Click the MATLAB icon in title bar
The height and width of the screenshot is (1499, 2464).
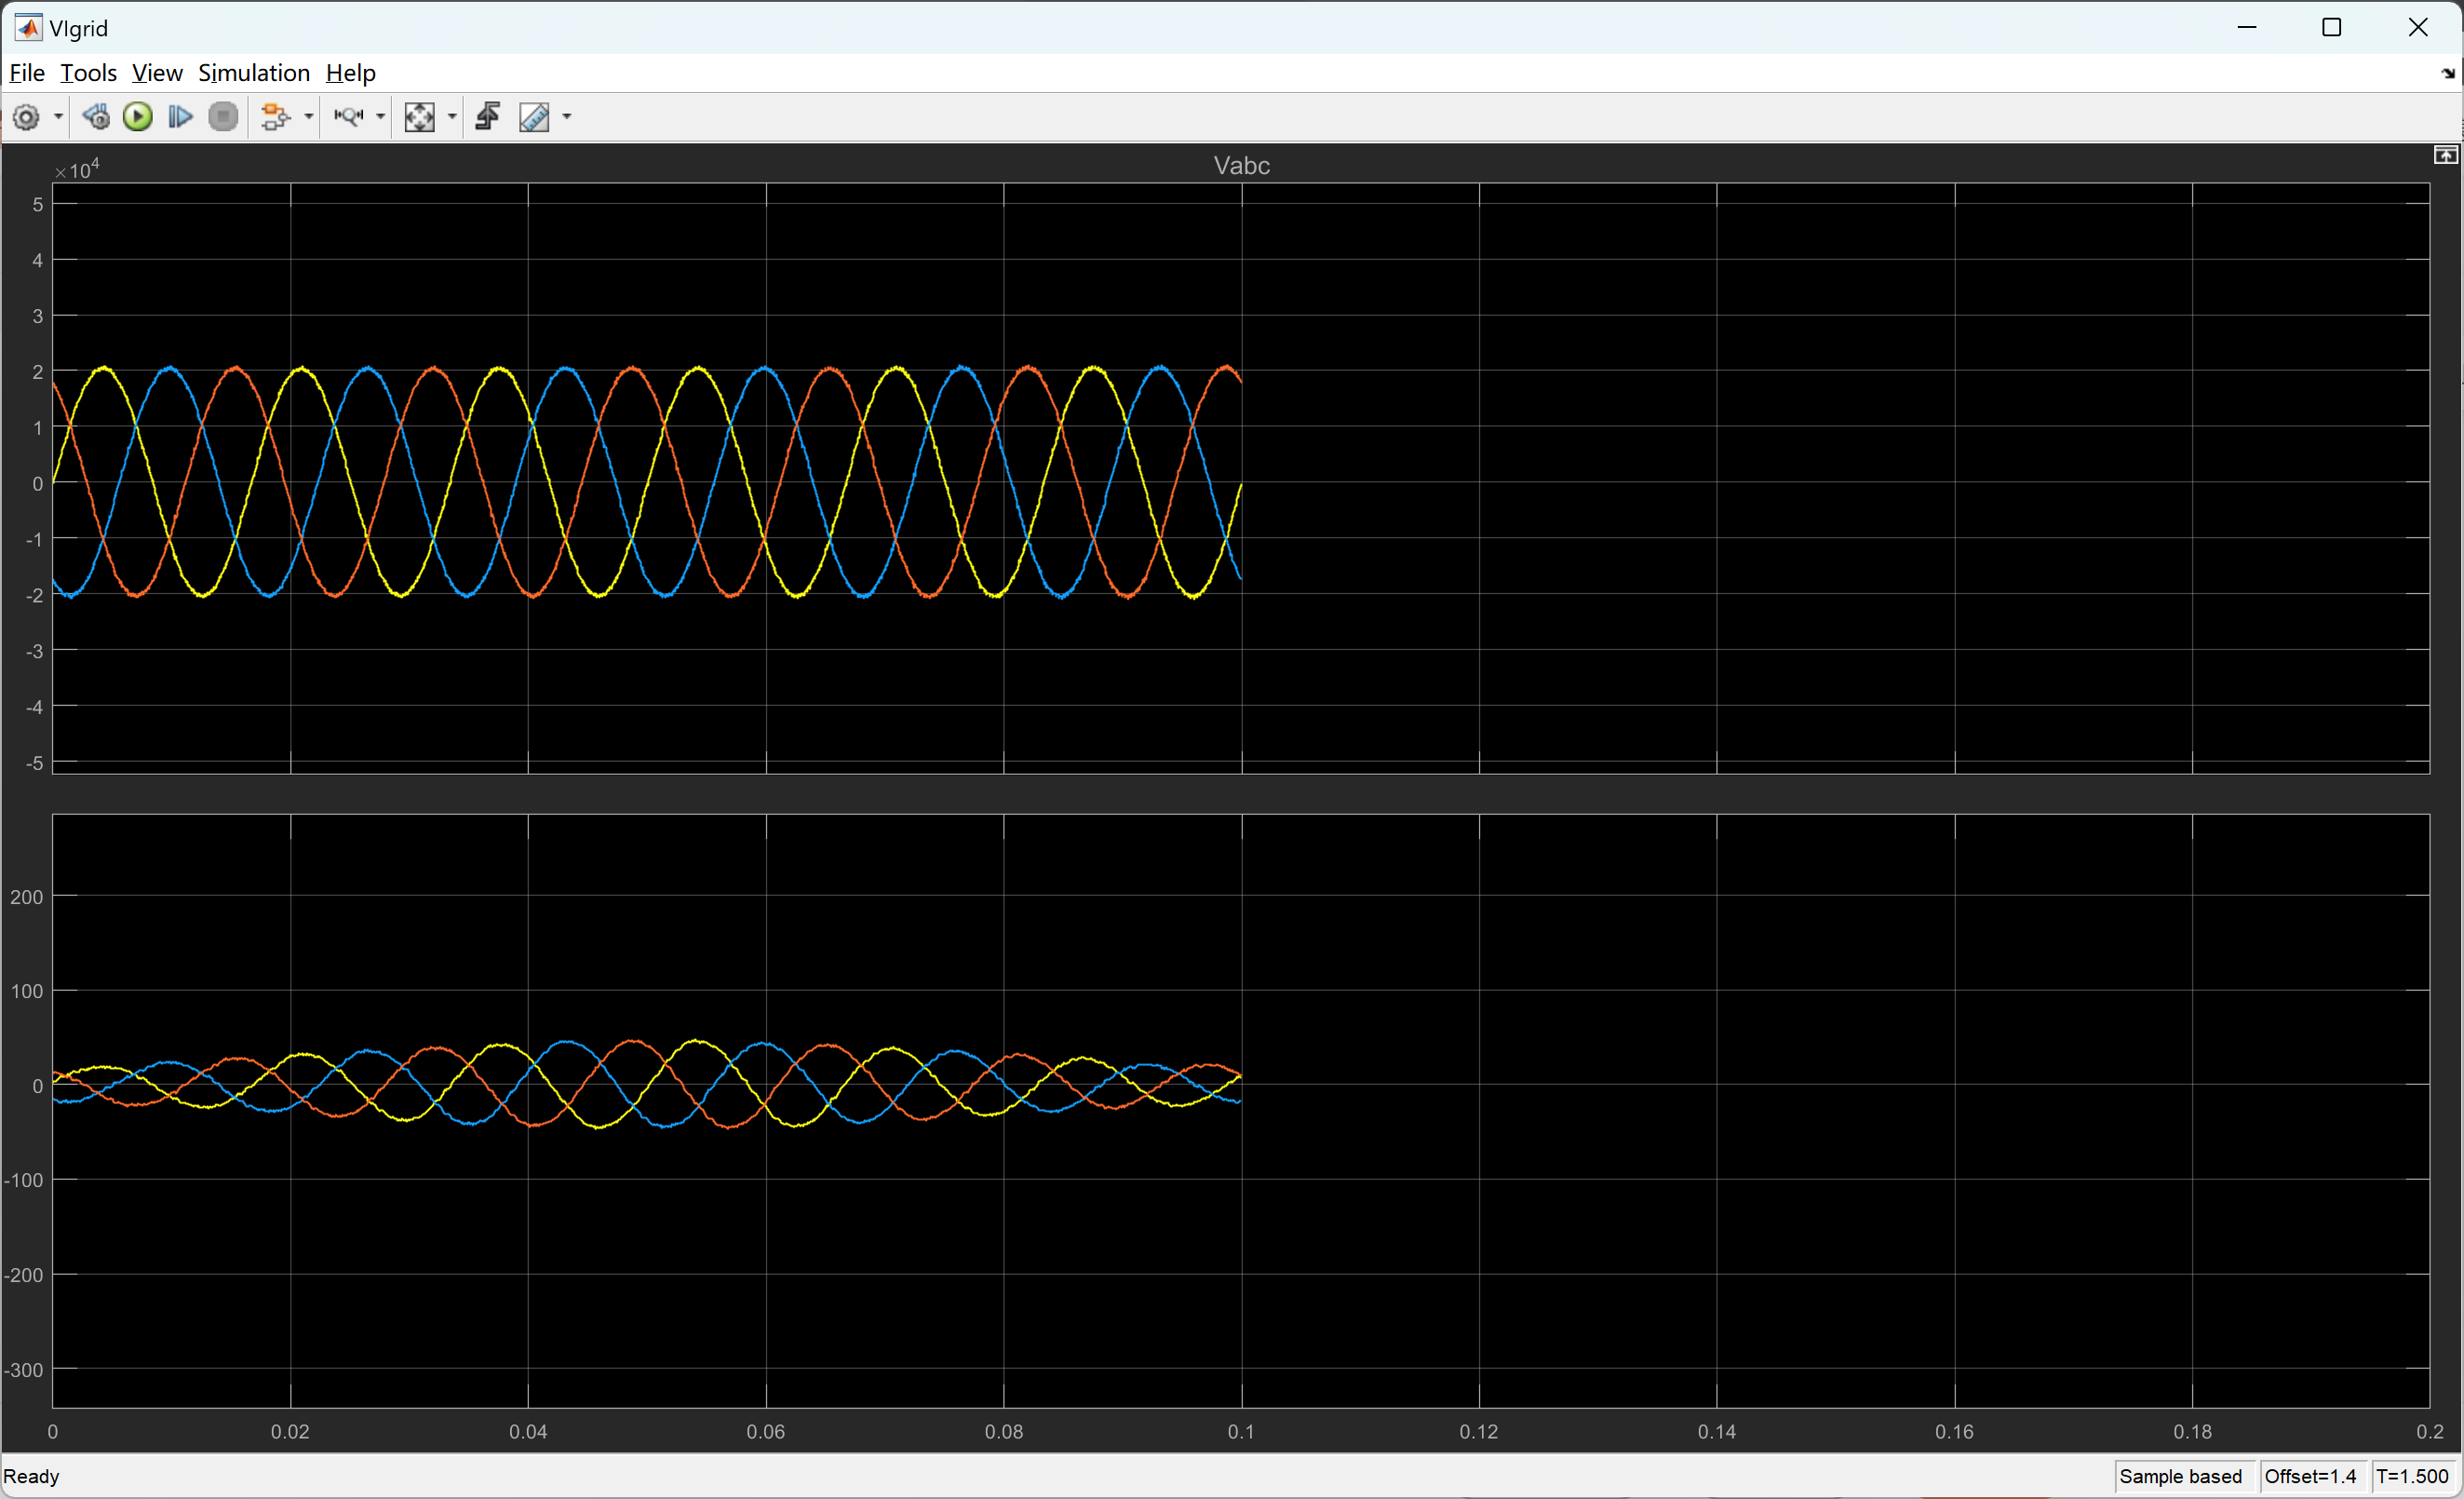click(x=28, y=28)
